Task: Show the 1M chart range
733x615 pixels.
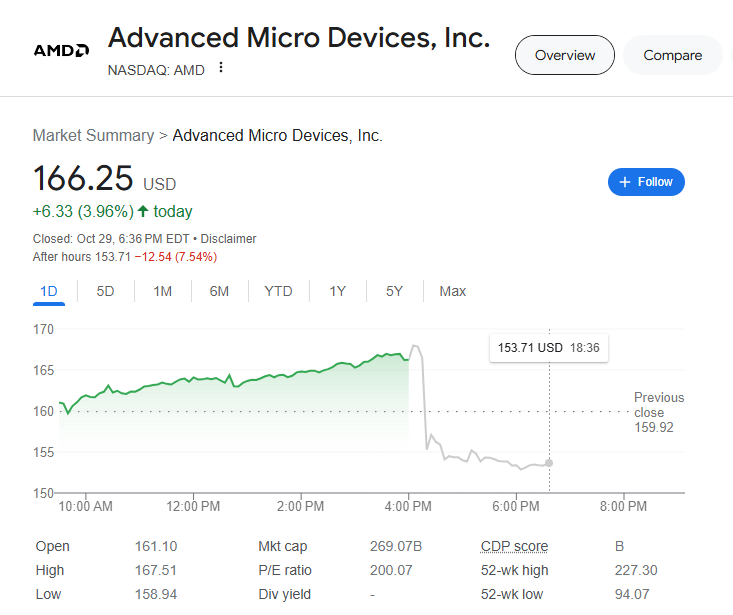Action: [x=162, y=292]
